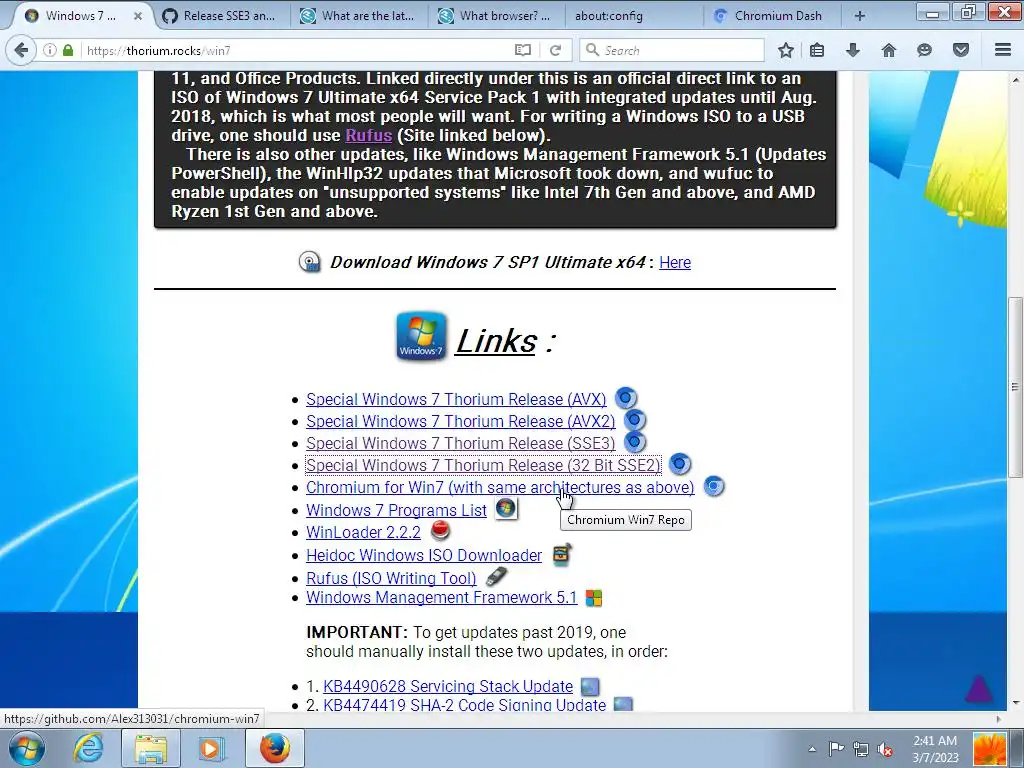Image resolution: width=1024 pixels, height=768 pixels.
Task: Open the KB4474419 SHA-2 Code Signing Update link
Action: 464,705
